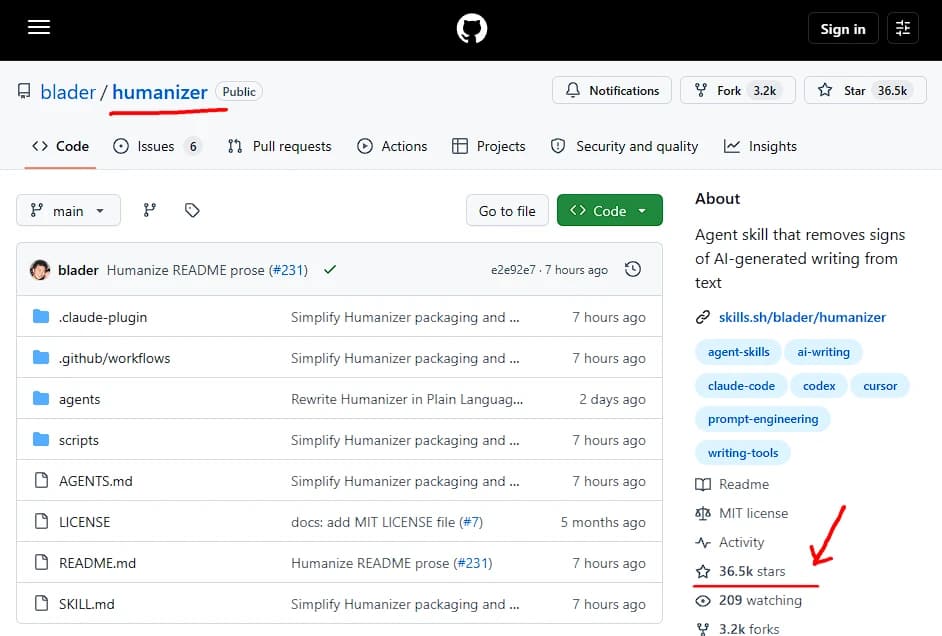
Task: Open skills.sh/blader/humanizer website link
Action: [802, 317]
